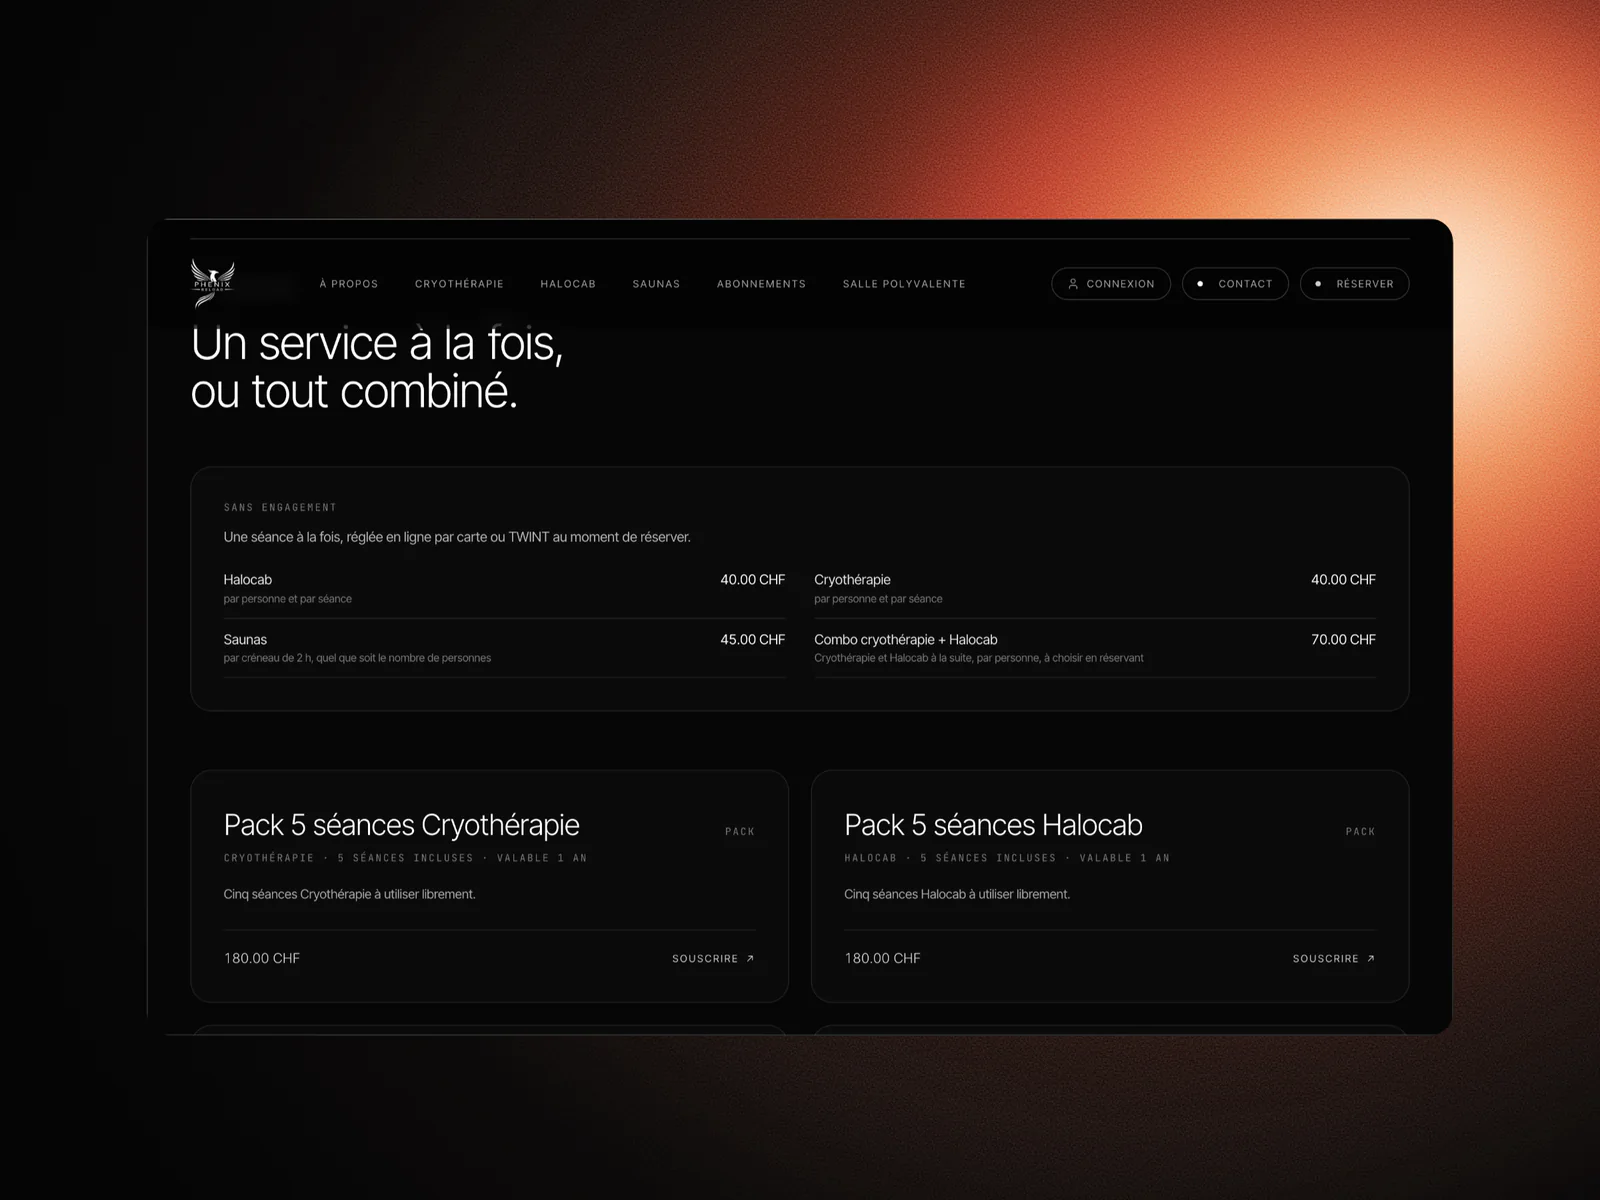The height and width of the screenshot is (1200, 1600).
Task: Click the 'Un service à la fois' heading
Action: (377, 367)
